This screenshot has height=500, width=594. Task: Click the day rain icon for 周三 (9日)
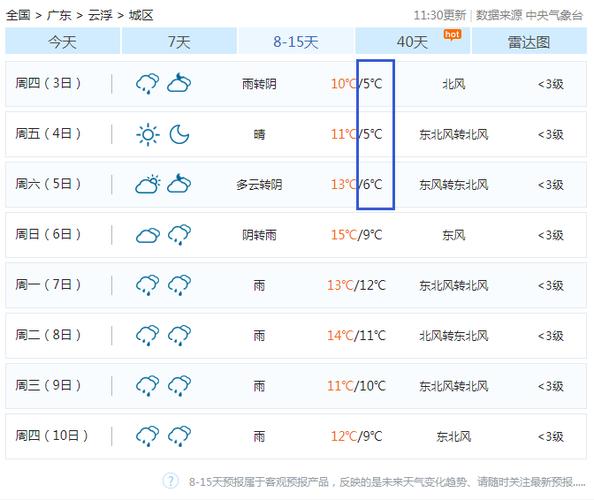coord(147,386)
